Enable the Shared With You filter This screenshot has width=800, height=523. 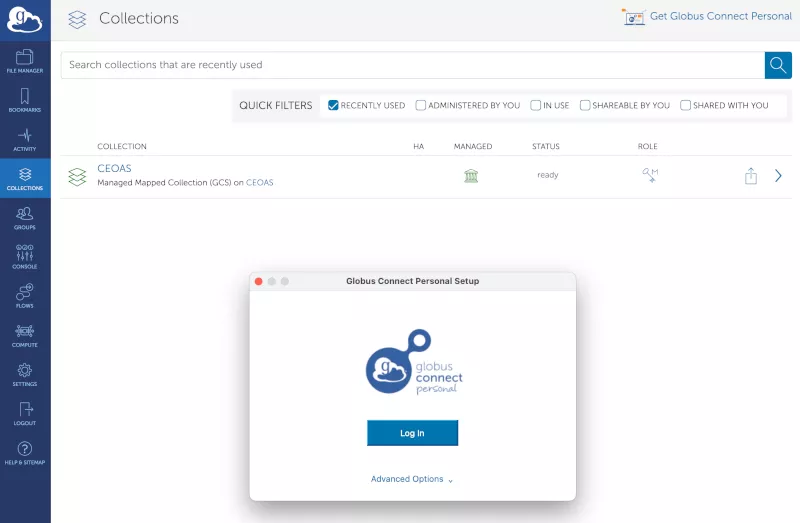click(685, 105)
